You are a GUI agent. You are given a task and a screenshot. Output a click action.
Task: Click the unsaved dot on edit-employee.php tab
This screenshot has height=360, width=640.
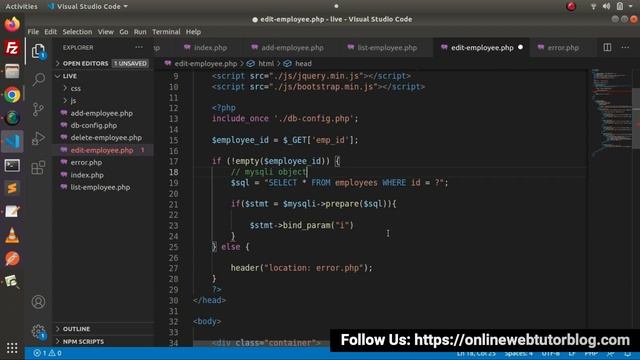pos(520,47)
